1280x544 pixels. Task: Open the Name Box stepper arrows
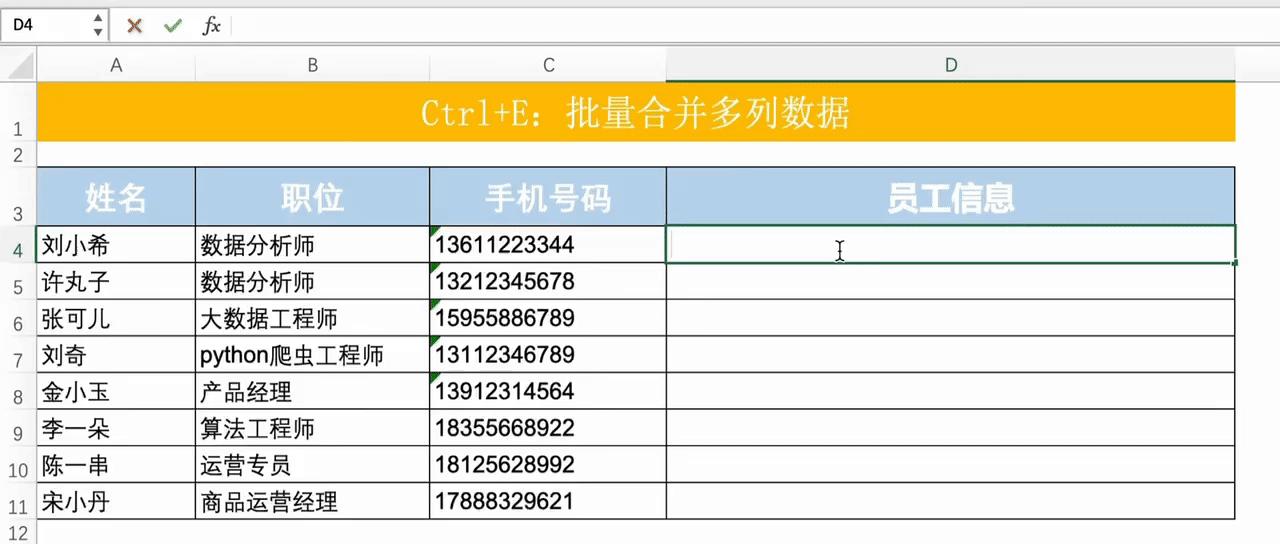coord(97,25)
